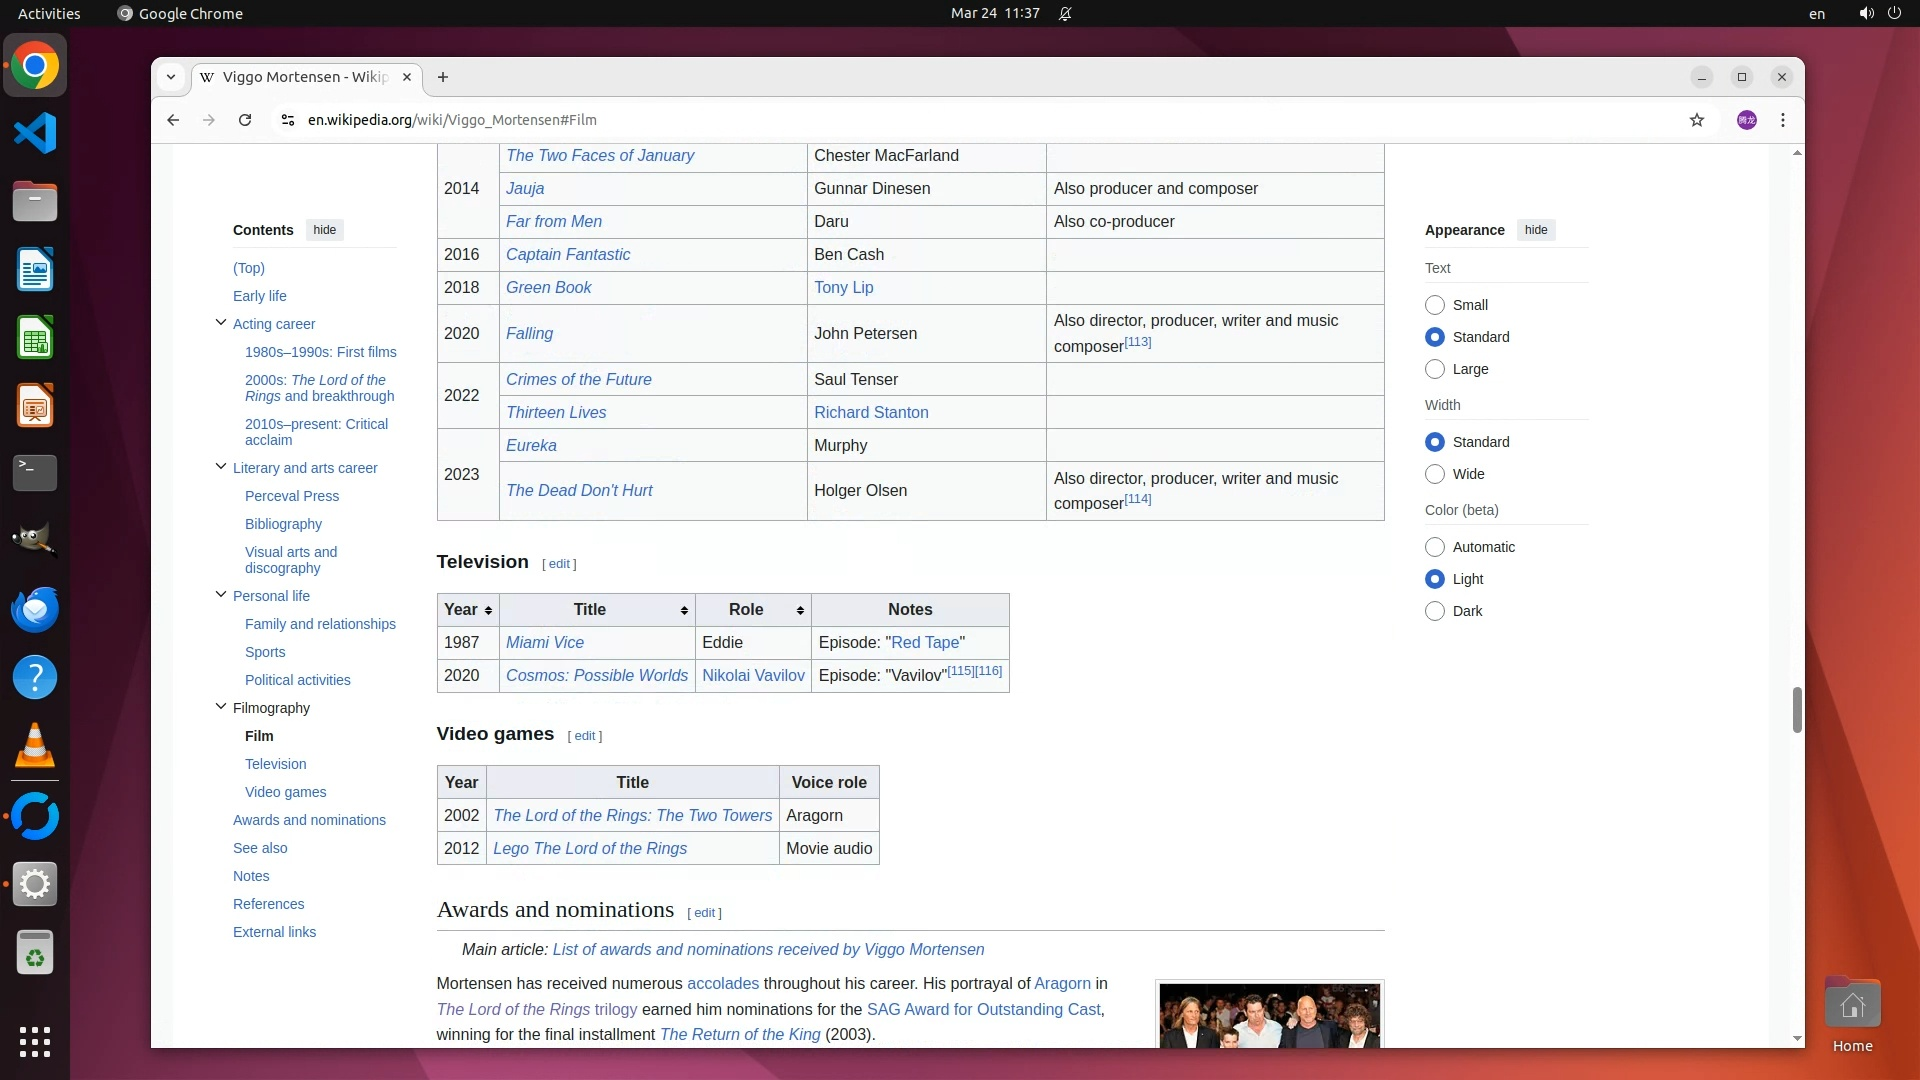The width and height of the screenshot is (1920, 1080).
Task: Open Activities overview
Action: pos(49,13)
